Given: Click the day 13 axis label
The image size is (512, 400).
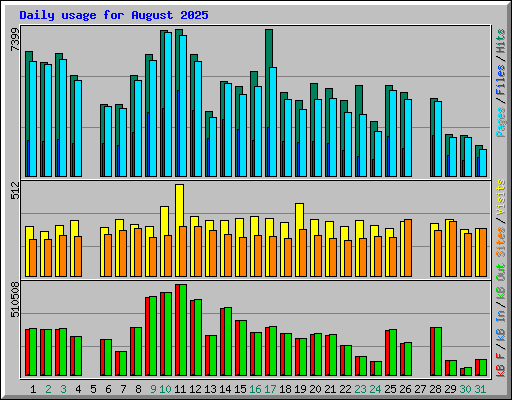Looking at the screenshot, I should click(210, 389).
